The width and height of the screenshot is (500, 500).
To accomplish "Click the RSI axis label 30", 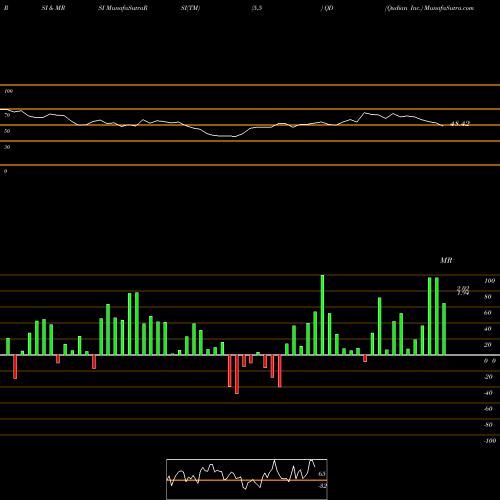I will (7, 147).
